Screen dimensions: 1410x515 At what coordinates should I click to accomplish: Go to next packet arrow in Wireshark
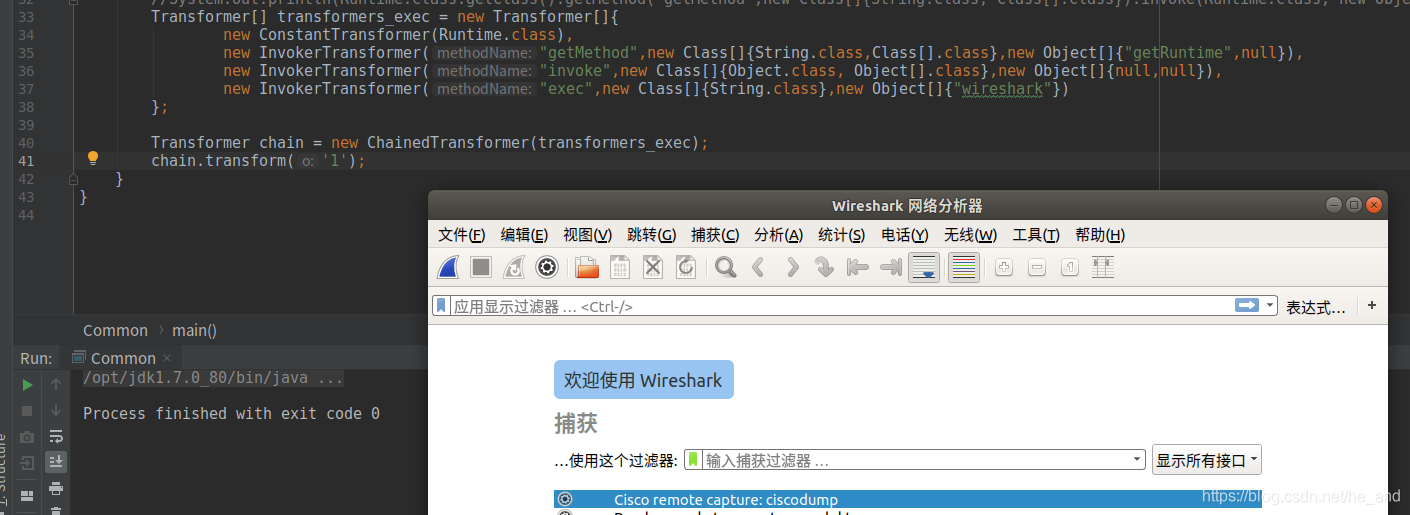point(792,267)
